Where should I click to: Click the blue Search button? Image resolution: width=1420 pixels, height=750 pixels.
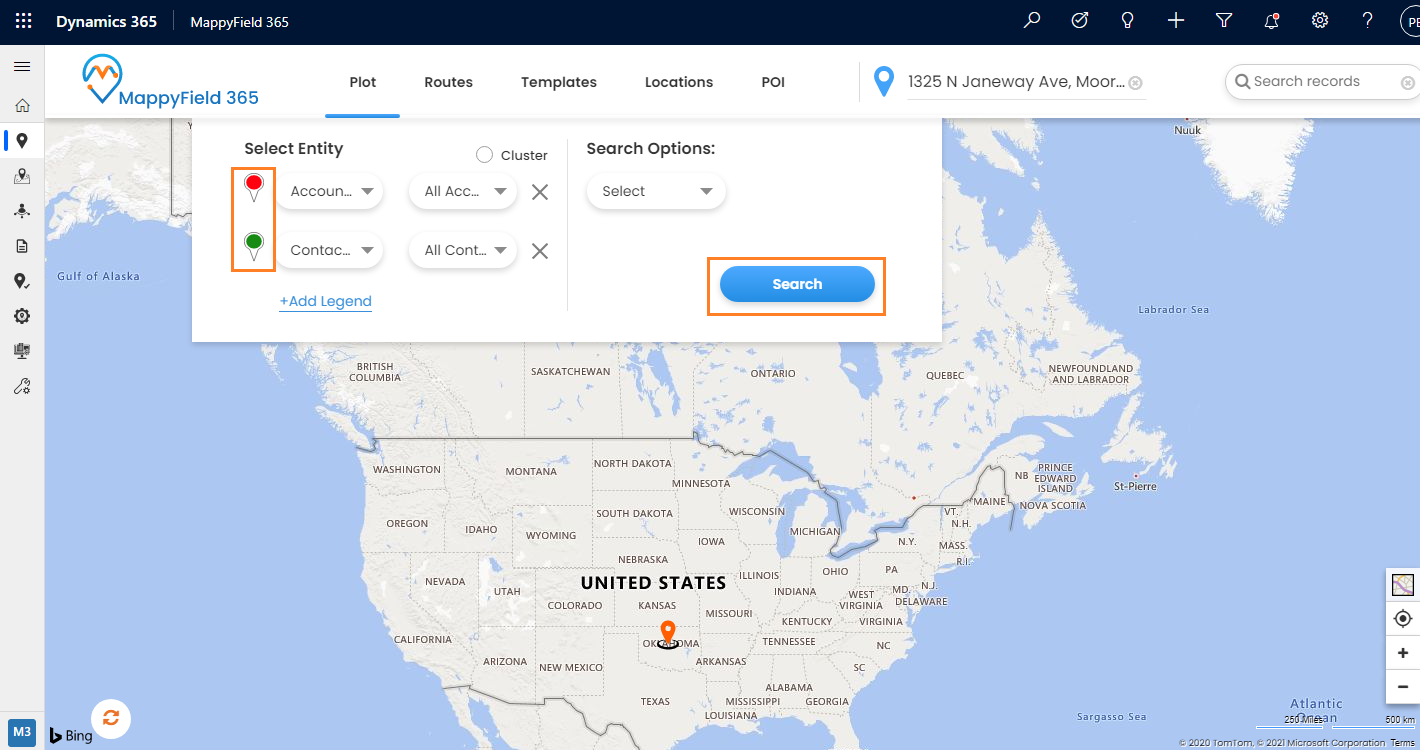797,284
